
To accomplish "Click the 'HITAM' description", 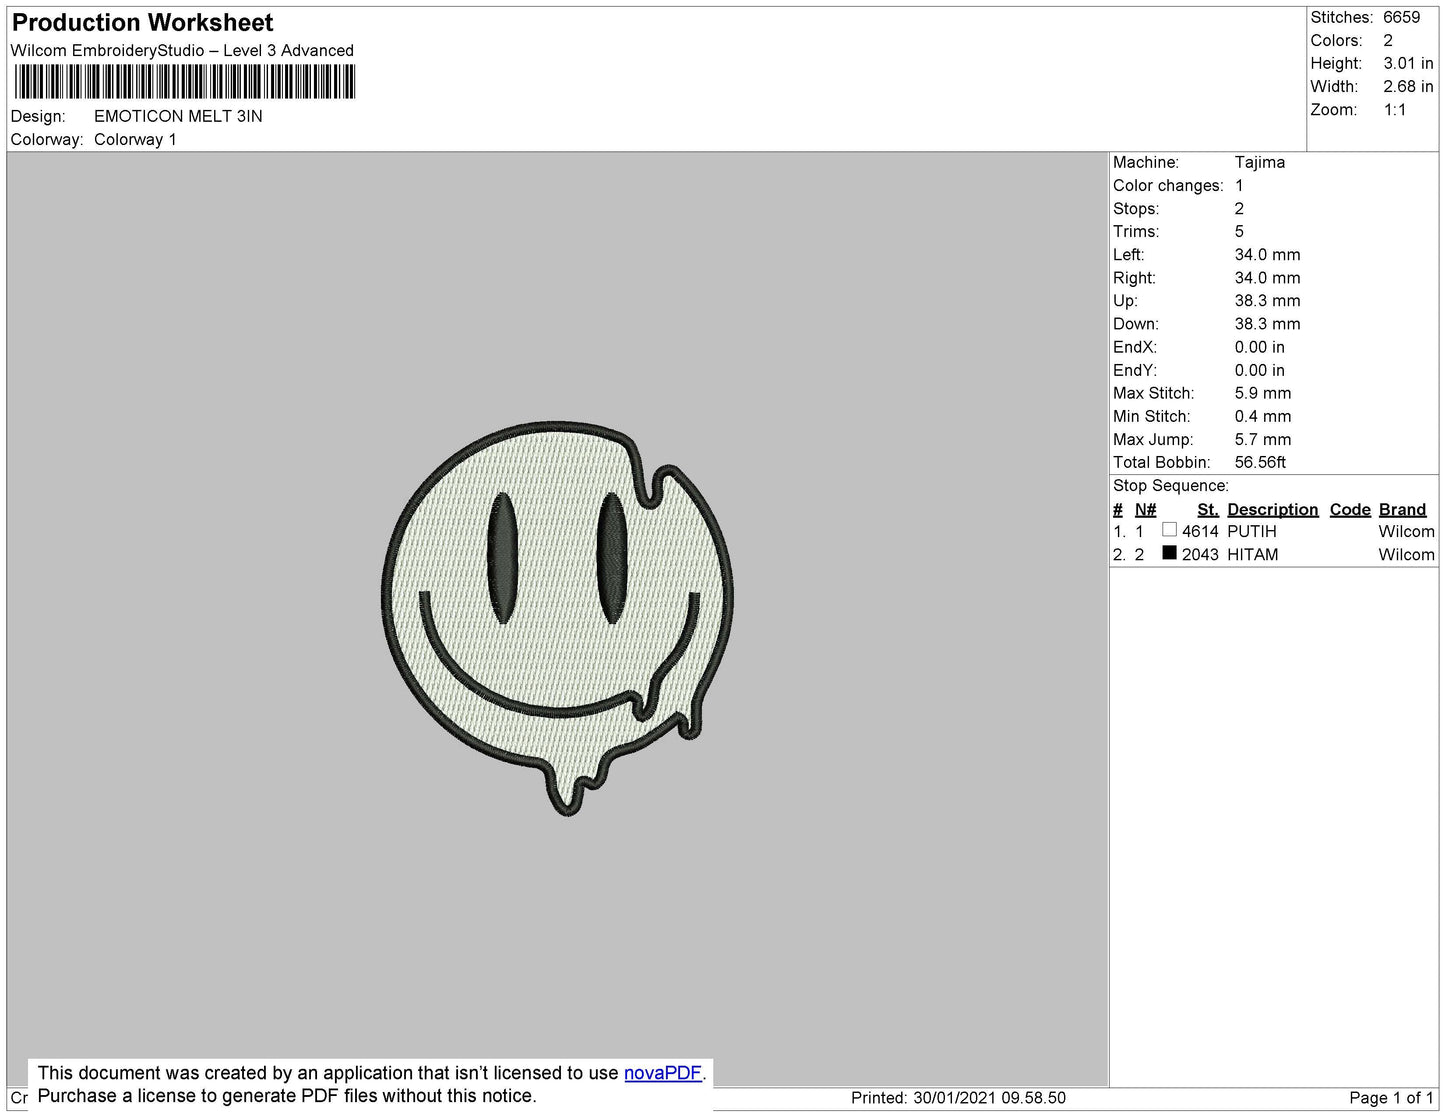I will [1253, 554].
